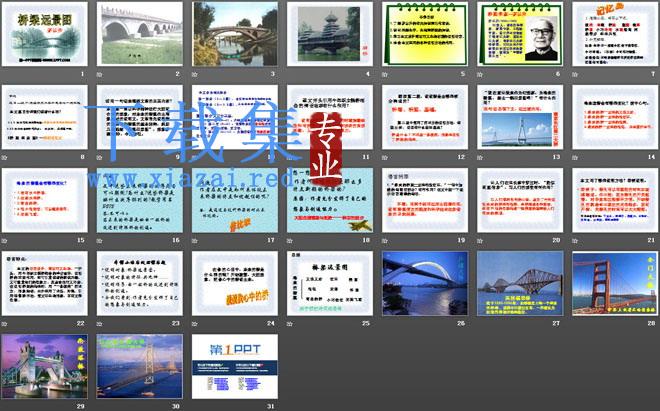Image resolution: width=660 pixels, height=411 pixels.
Task: Select slide 26 blue arch bridge at night
Action: pos(425,283)
